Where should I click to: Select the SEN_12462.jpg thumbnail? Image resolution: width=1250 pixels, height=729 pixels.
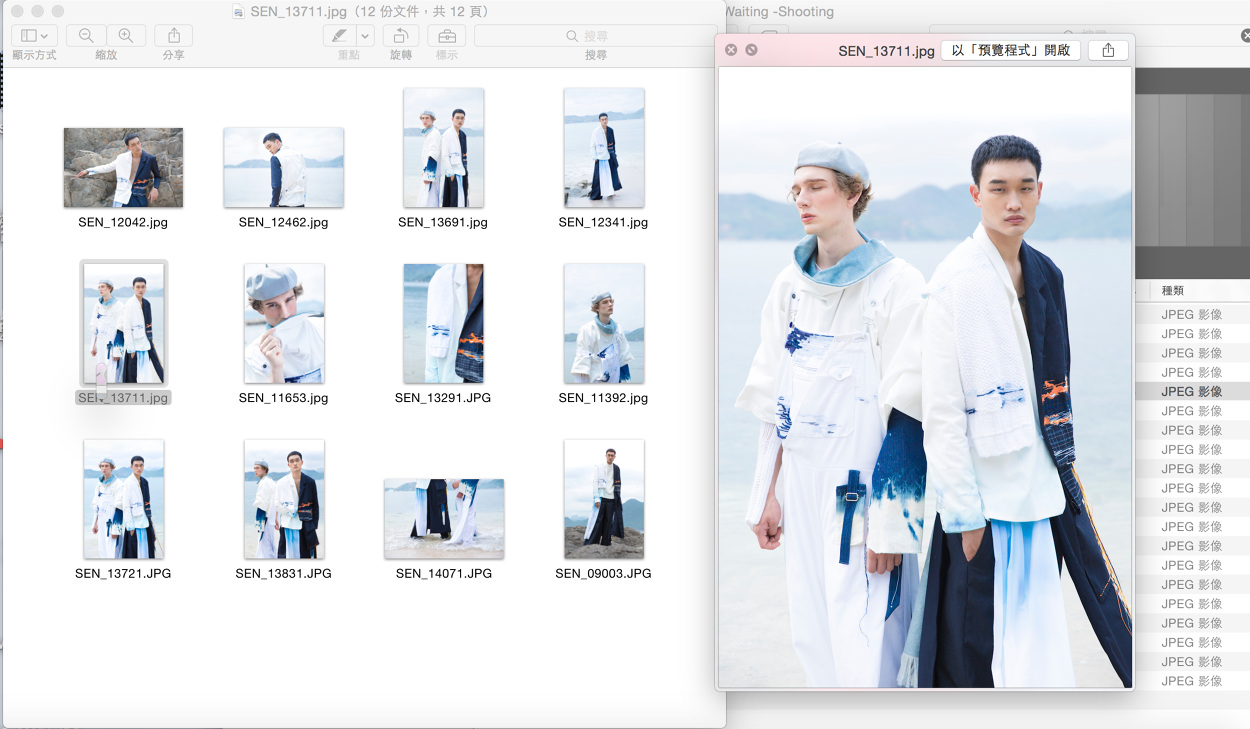tap(283, 167)
